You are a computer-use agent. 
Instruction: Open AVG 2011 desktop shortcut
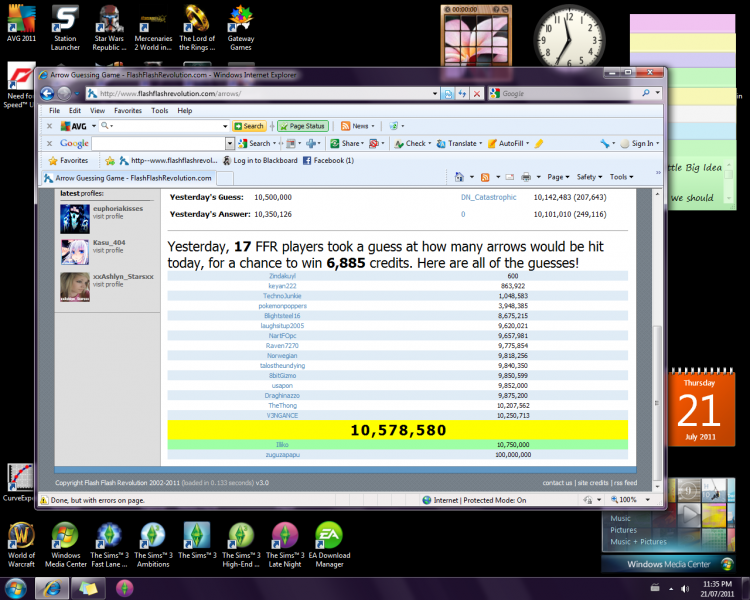pos(21,24)
